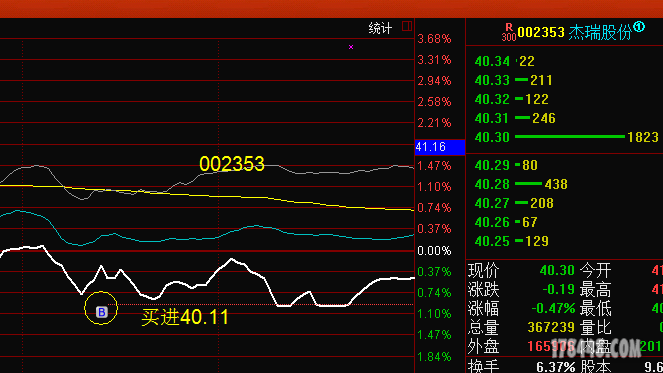Select stock code 002353 in header
Image resolution: width=663 pixels, height=373 pixels.
coord(541,33)
